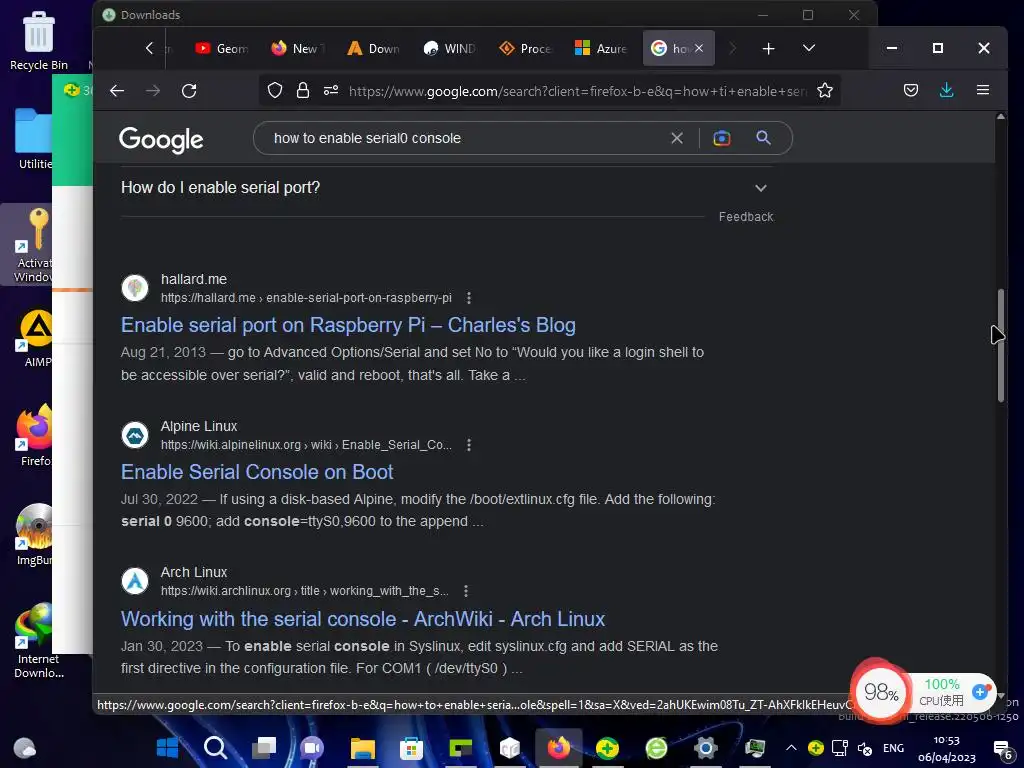Switch to the Azure tab
Image resolution: width=1024 pixels, height=768 pixels.
pos(601,48)
